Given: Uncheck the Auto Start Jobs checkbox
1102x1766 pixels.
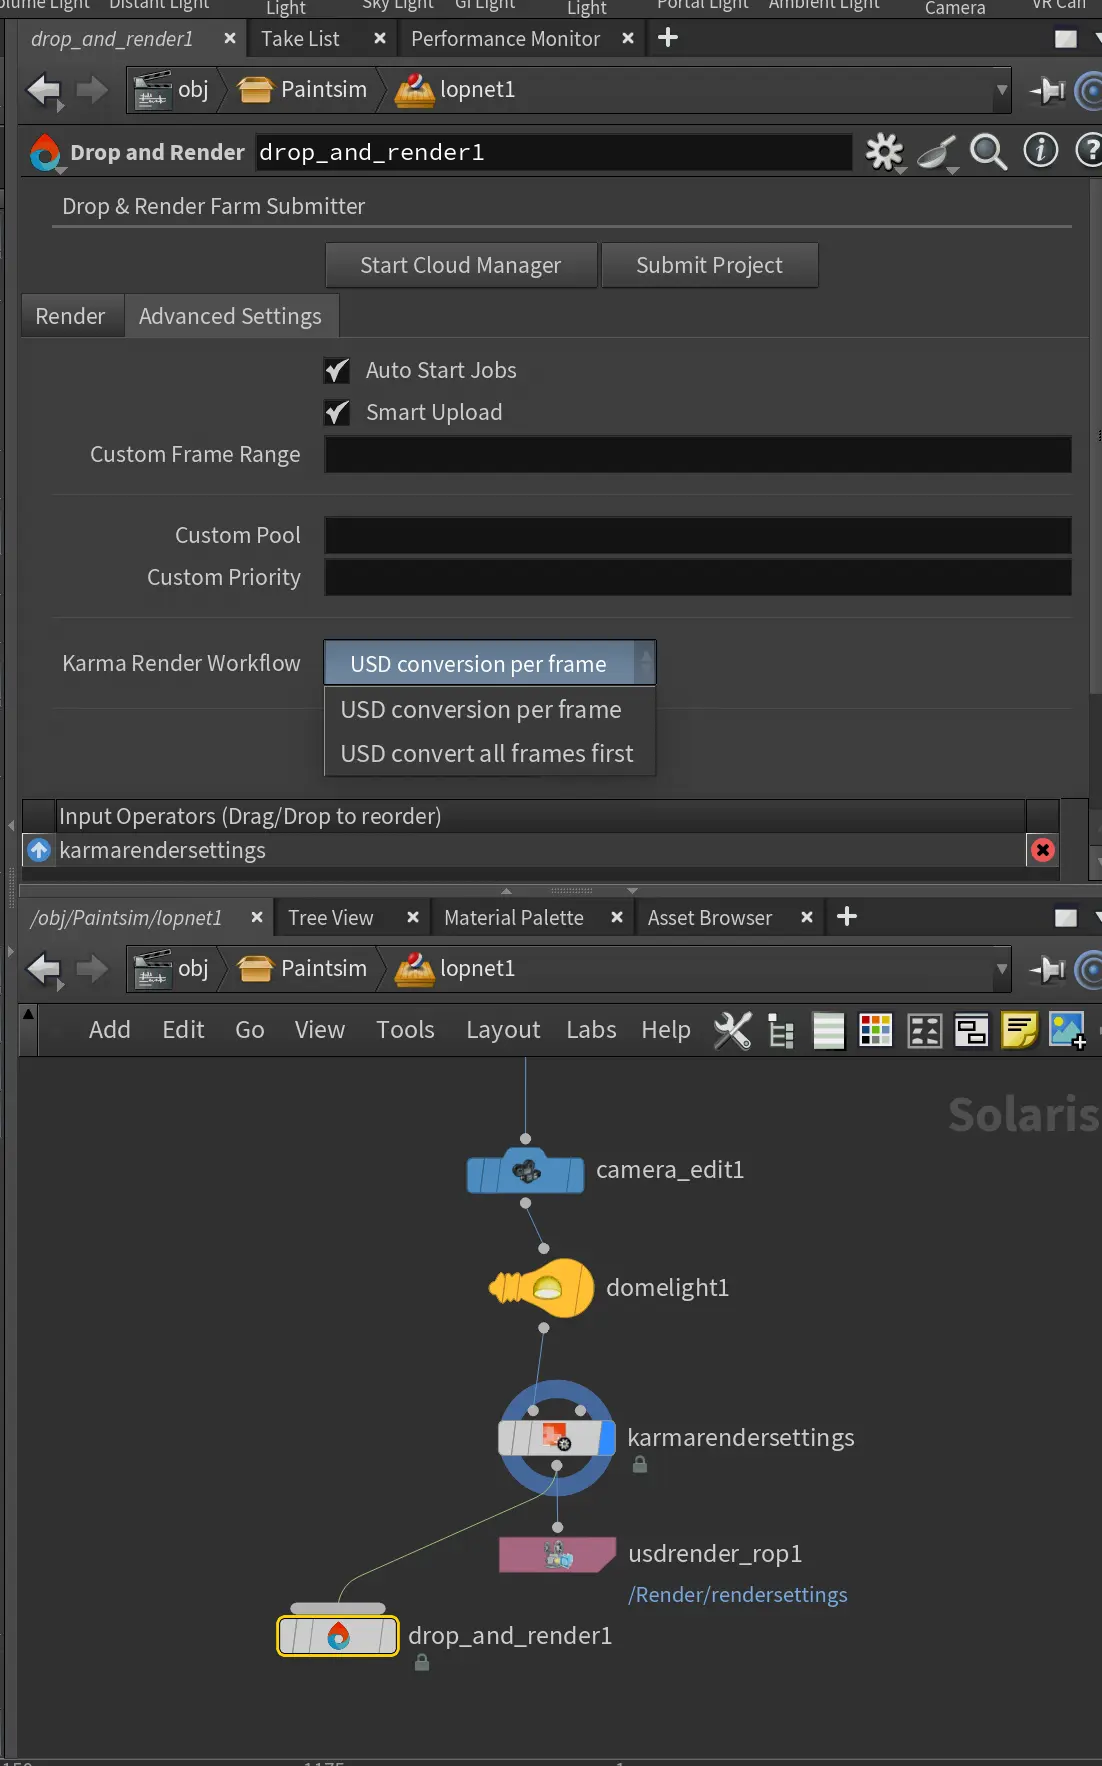Looking at the screenshot, I should click(x=337, y=371).
